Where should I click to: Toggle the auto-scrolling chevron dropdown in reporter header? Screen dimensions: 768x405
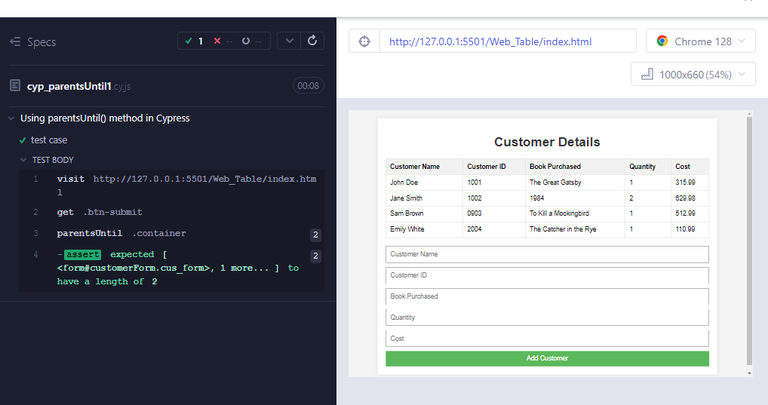click(x=288, y=41)
